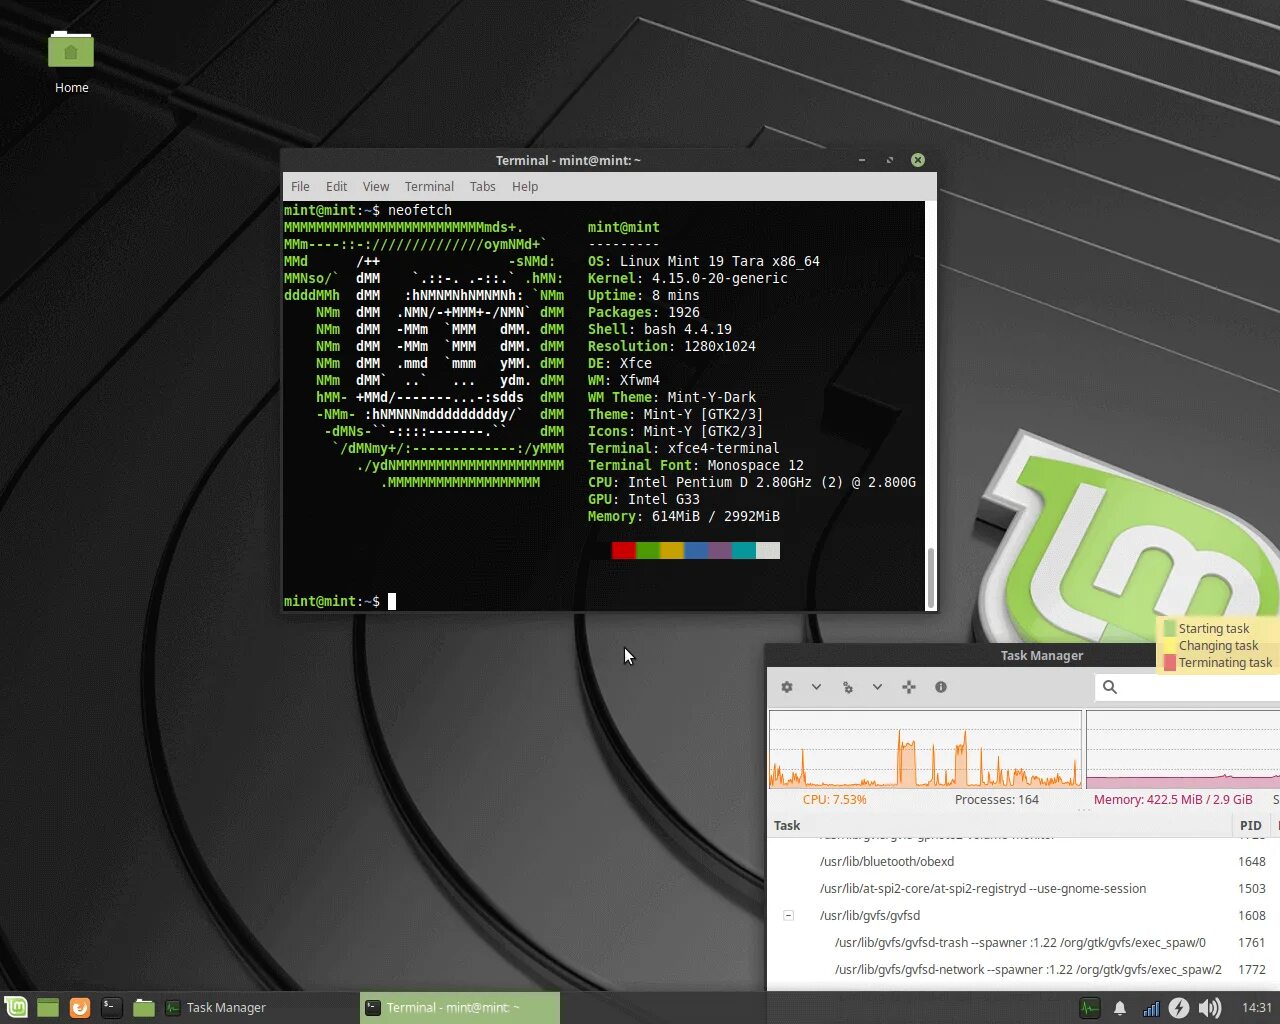This screenshot has width=1280, height=1024.
Task: Open the Tabs menu in terminal
Action: click(483, 186)
